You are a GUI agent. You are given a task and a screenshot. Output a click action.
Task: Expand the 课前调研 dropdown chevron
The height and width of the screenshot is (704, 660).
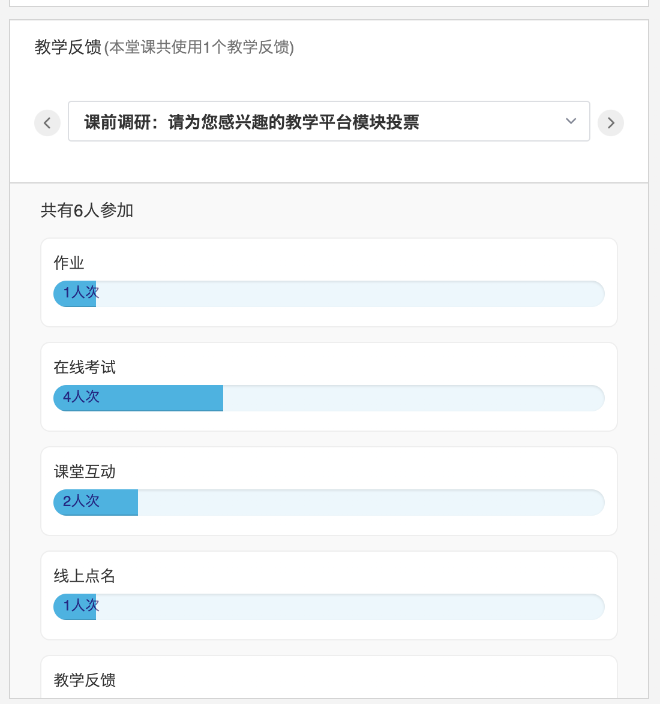tap(571, 121)
